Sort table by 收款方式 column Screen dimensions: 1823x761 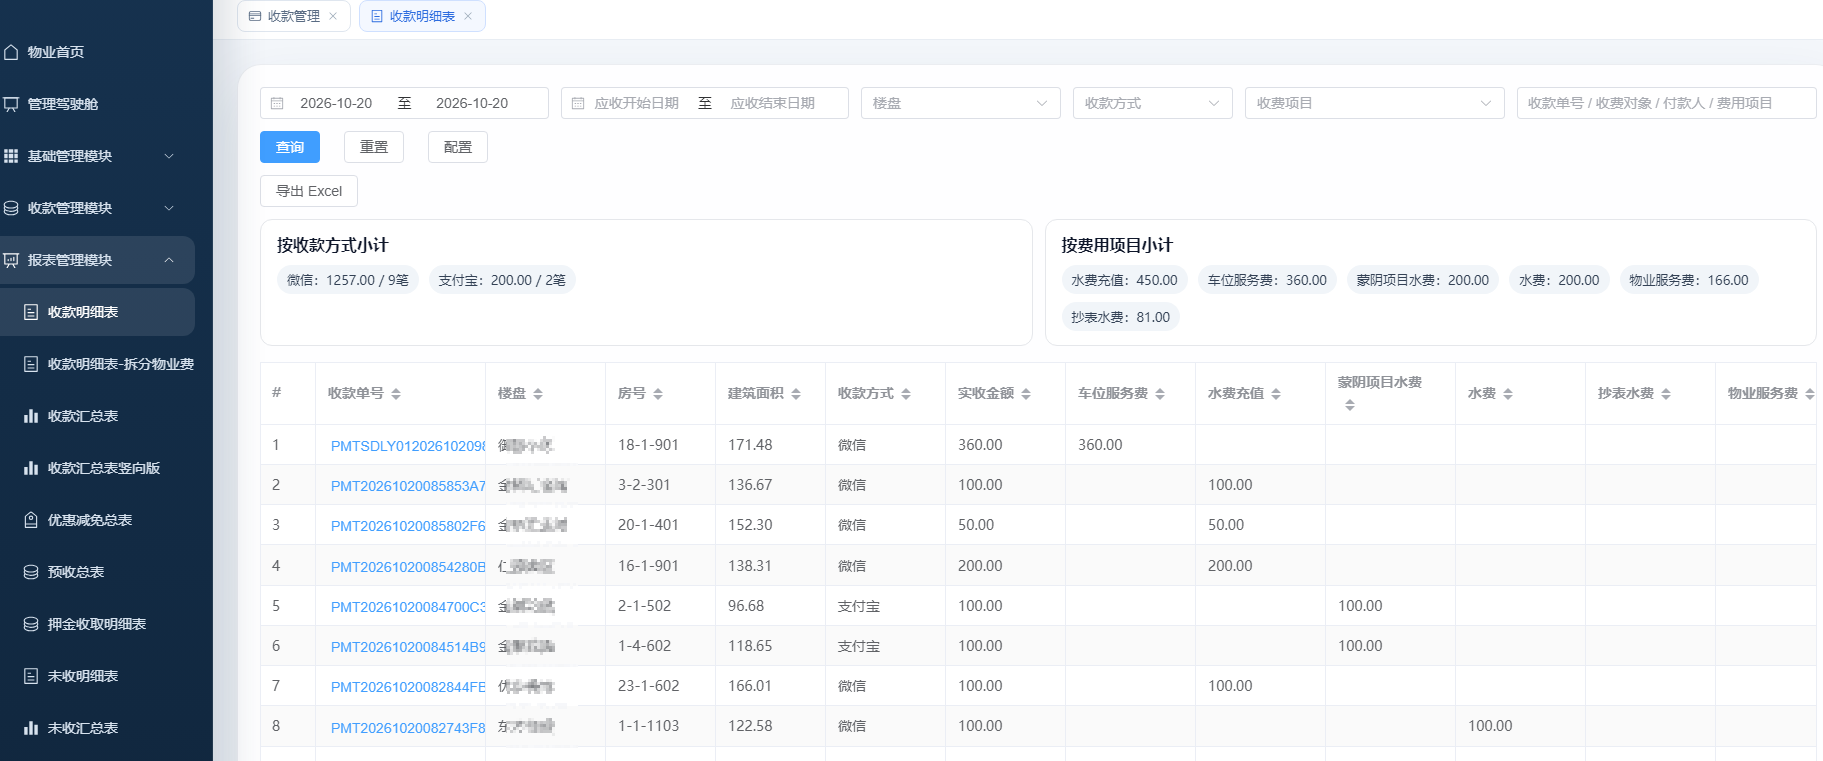point(906,394)
